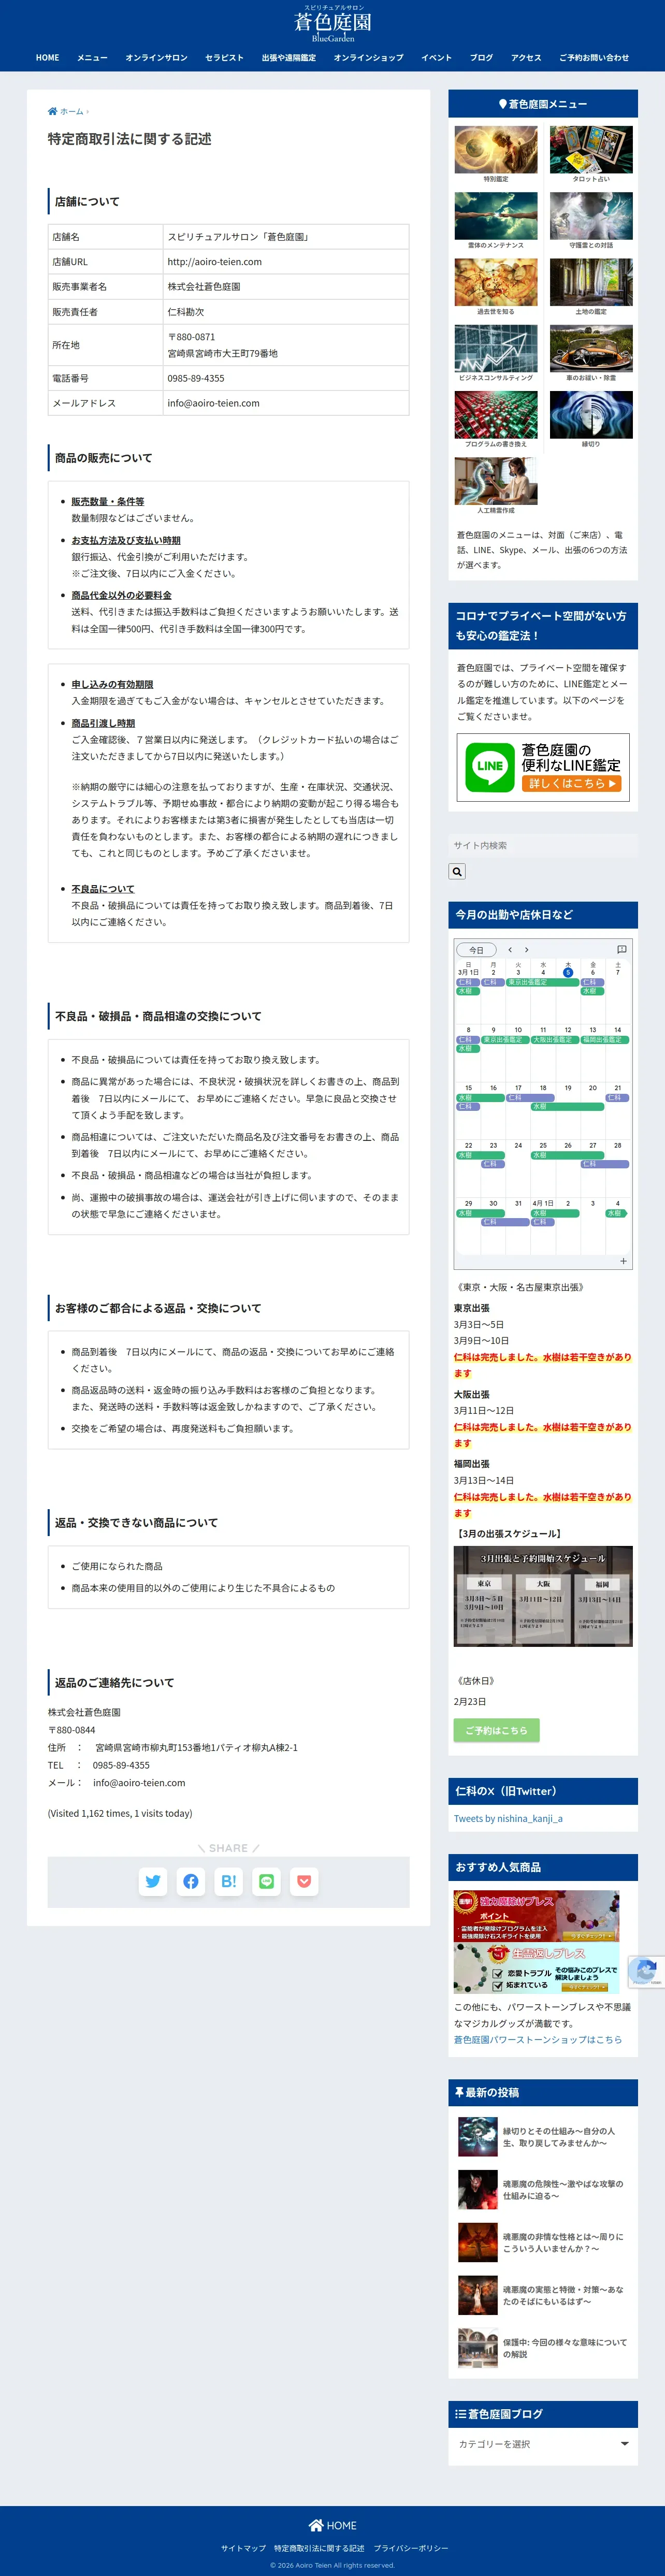The height and width of the screenshot is (2576, 665).
Task: Open footer 特定商取引法に関する記述 link
Action: pyautogui.click(x=319, y=2548)
